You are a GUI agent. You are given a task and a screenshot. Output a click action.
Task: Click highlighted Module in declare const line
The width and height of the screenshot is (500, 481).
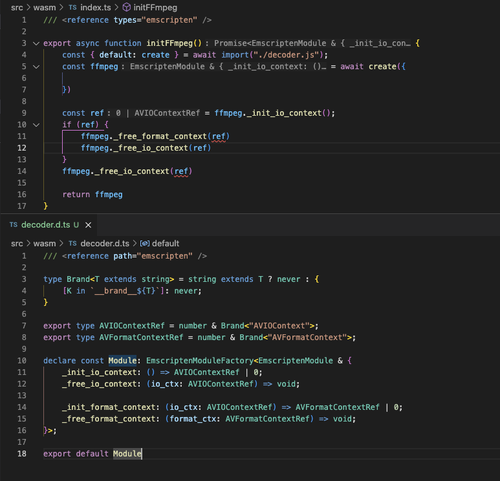click(x=122, y=361)
